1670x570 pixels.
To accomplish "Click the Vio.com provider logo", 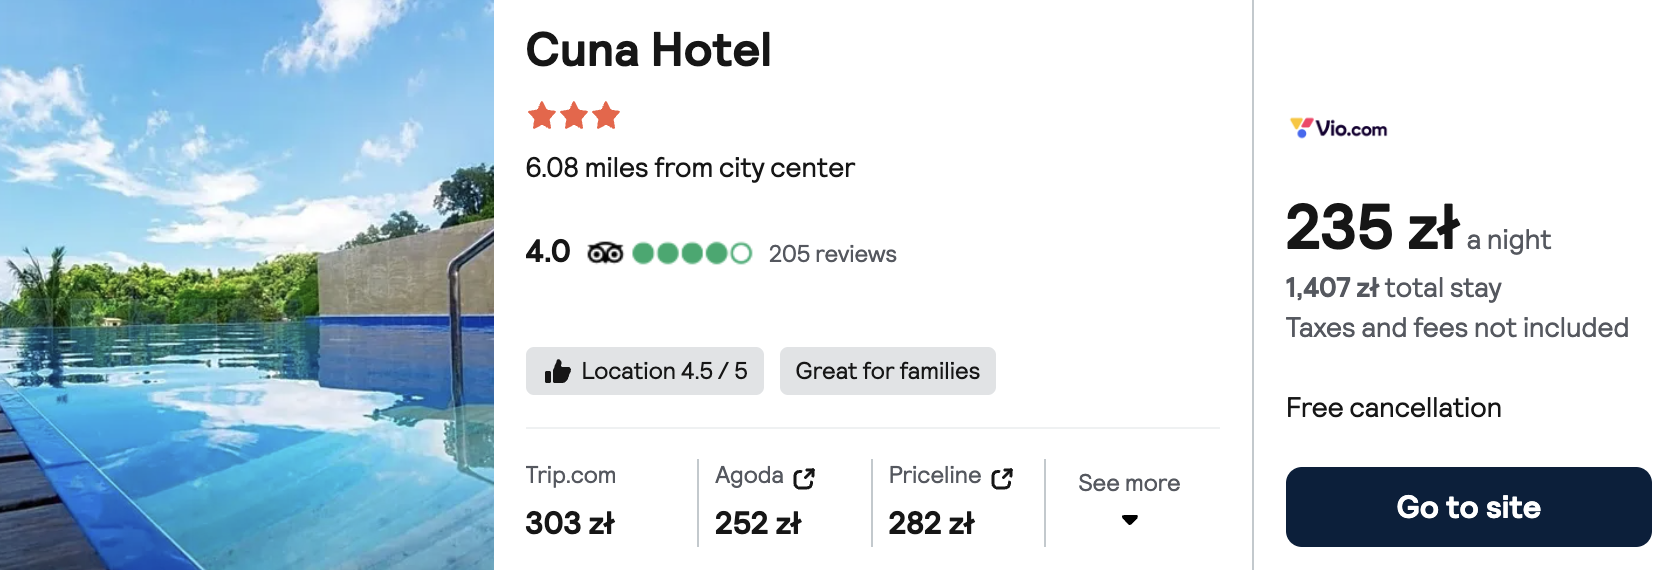I will (1338, 128).
